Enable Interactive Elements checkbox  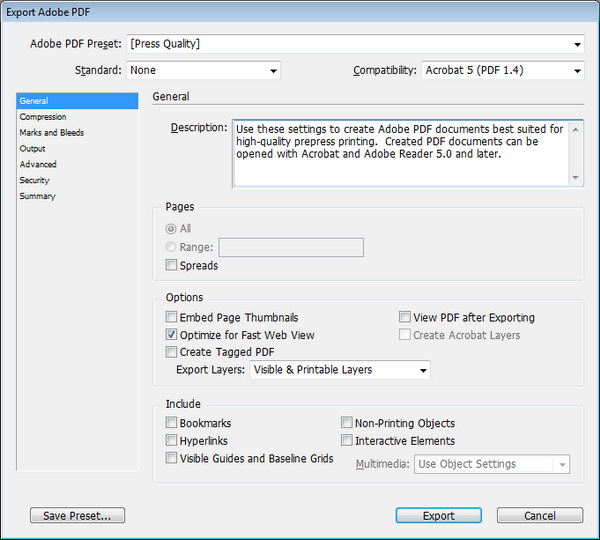tap(347, 440)
